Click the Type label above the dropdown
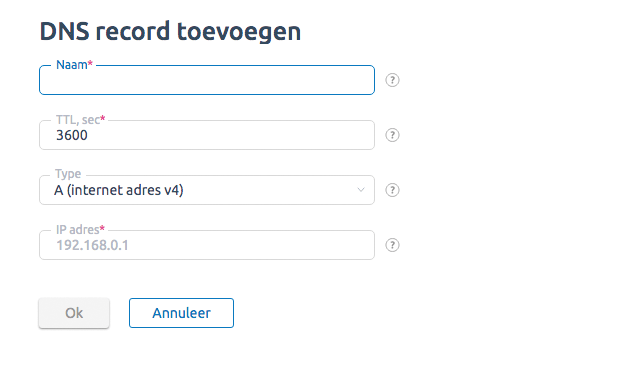This screenshot has height=375, width=625. (68, 174)
